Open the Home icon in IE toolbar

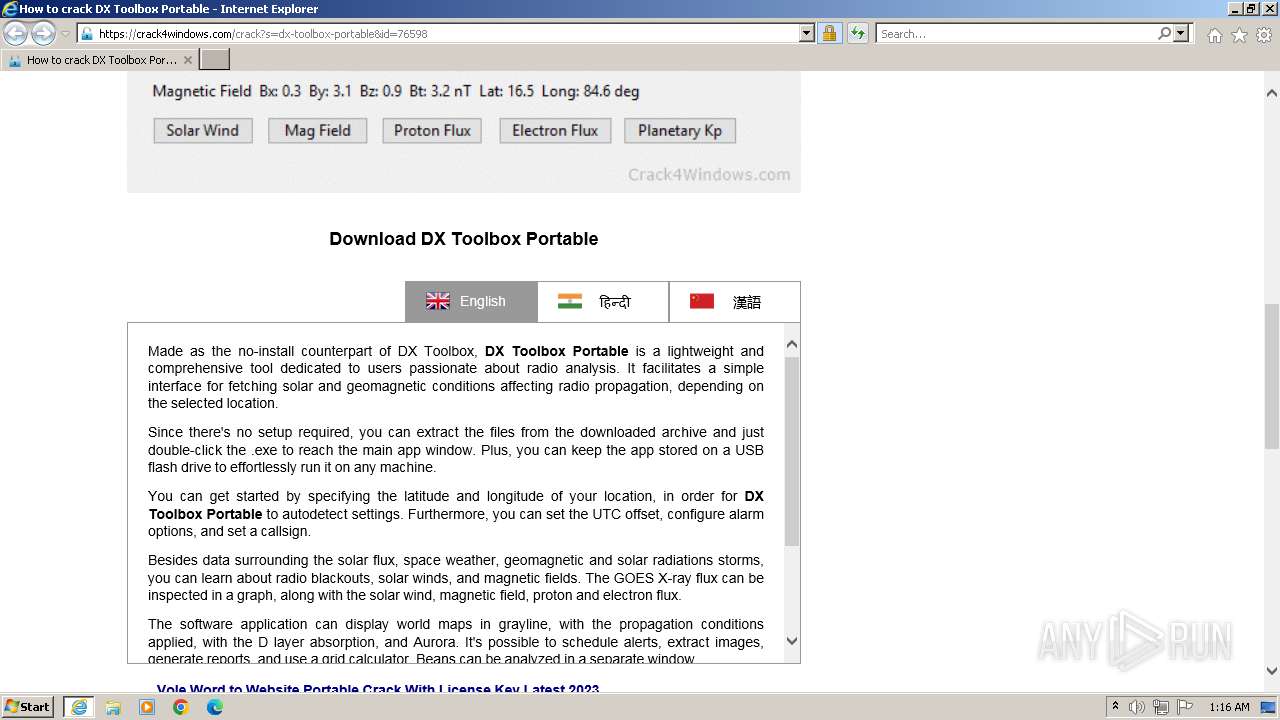click(x=1214, y=35)
